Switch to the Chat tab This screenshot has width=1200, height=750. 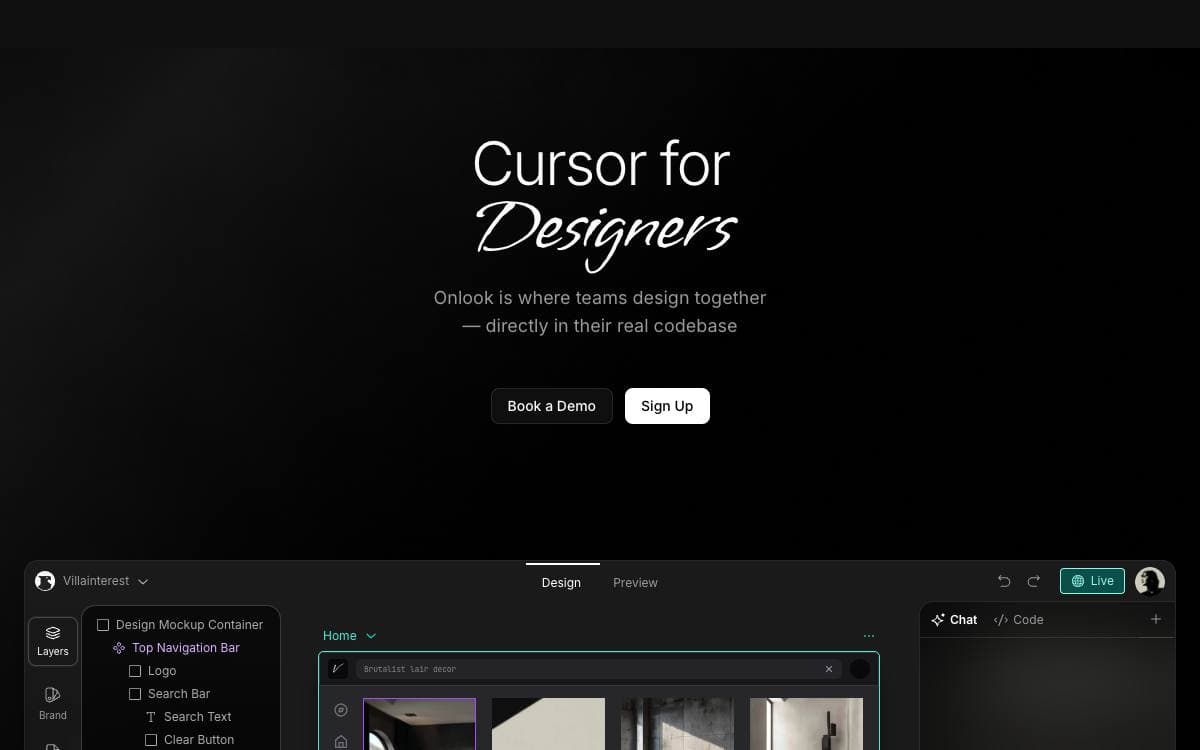(954, 620)
